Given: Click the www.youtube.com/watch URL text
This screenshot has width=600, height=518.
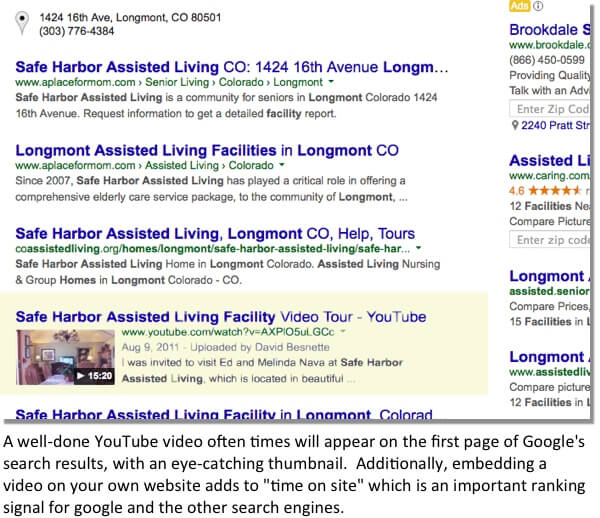Looking at the screenshot, I should [228, 332].
